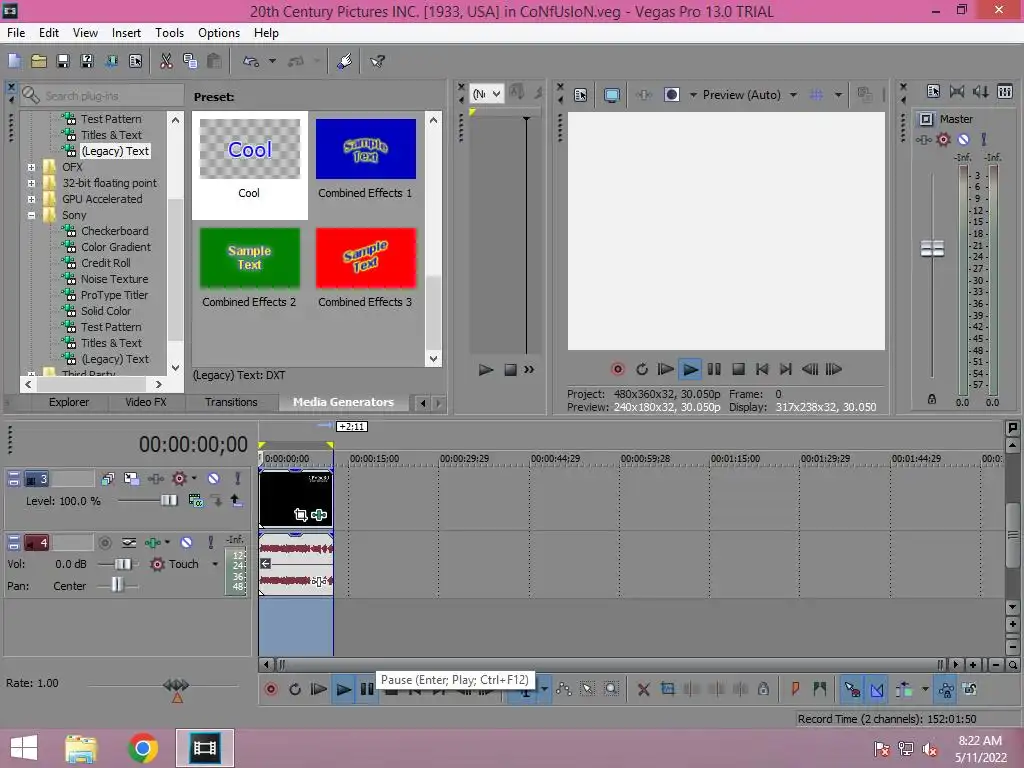Open the Tools menu
The width and height of the screenshot is (1024, 768).
pyautogui.click(x=169, y=33)
